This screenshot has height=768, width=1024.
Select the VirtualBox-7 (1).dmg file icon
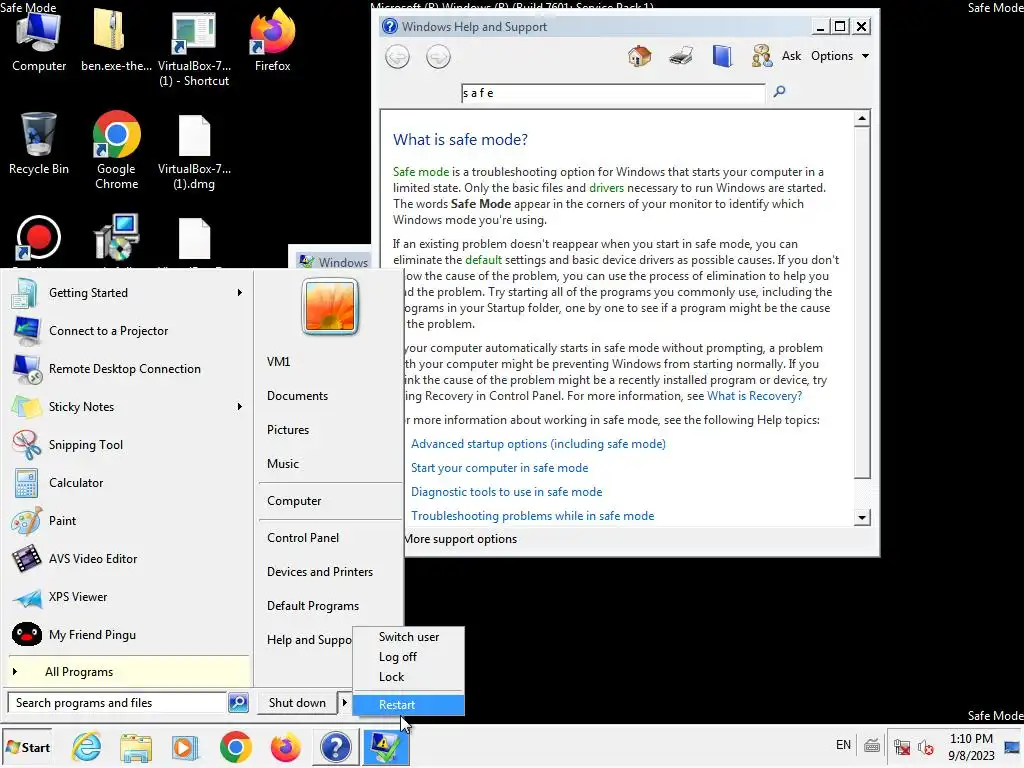(194, 152)
